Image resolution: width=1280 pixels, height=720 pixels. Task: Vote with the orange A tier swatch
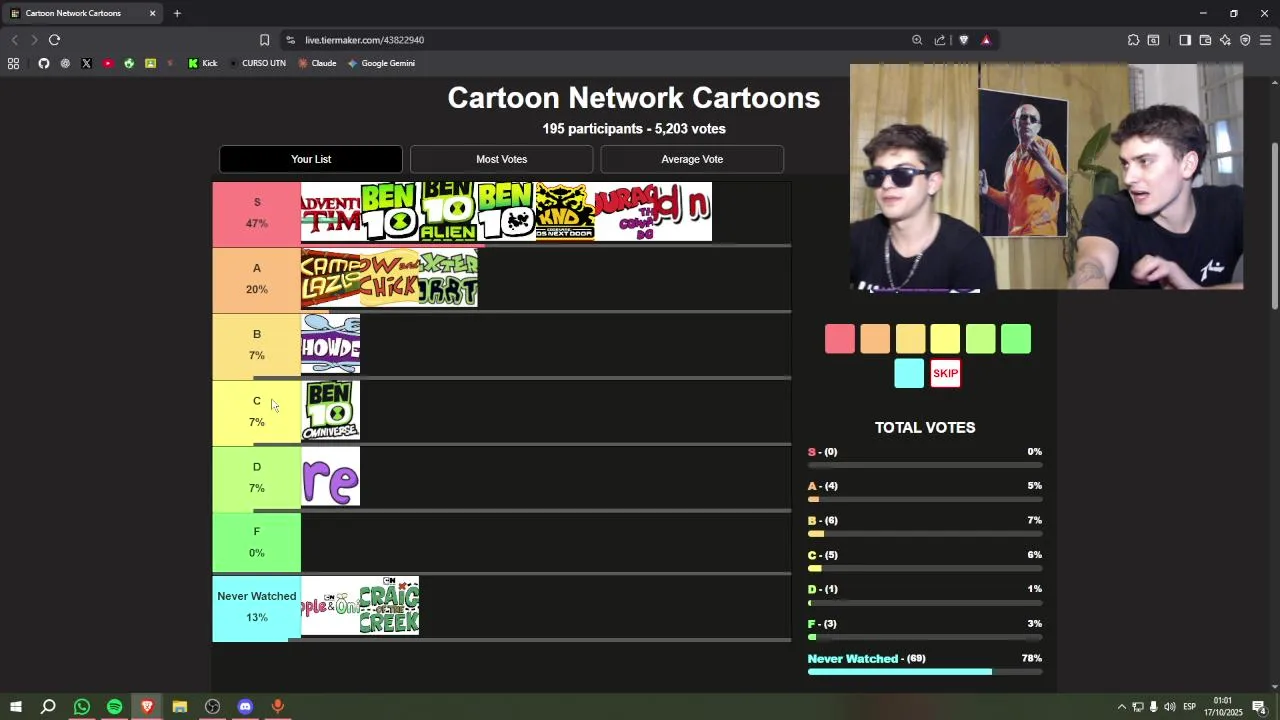(875, 339)
